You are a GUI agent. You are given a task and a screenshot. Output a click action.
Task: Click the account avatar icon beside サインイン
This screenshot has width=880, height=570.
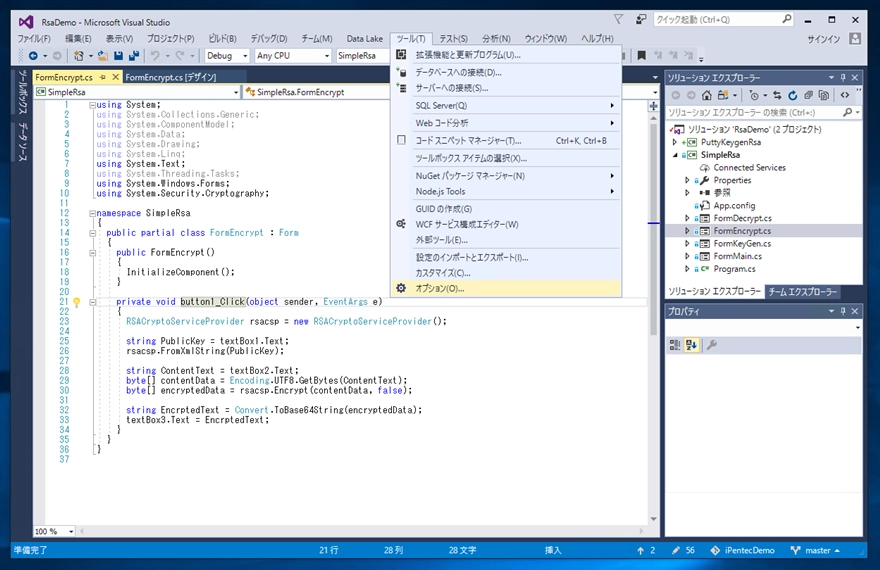point(855,39)
